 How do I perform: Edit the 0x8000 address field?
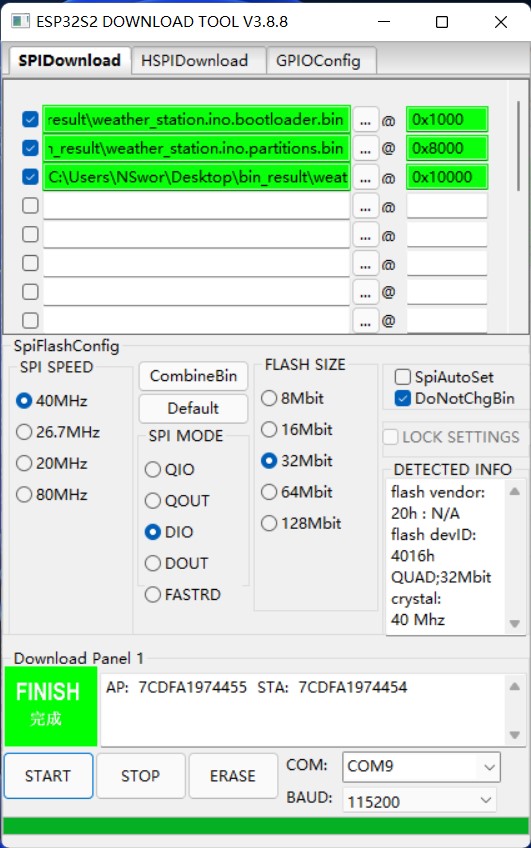[x=447, y=148]
